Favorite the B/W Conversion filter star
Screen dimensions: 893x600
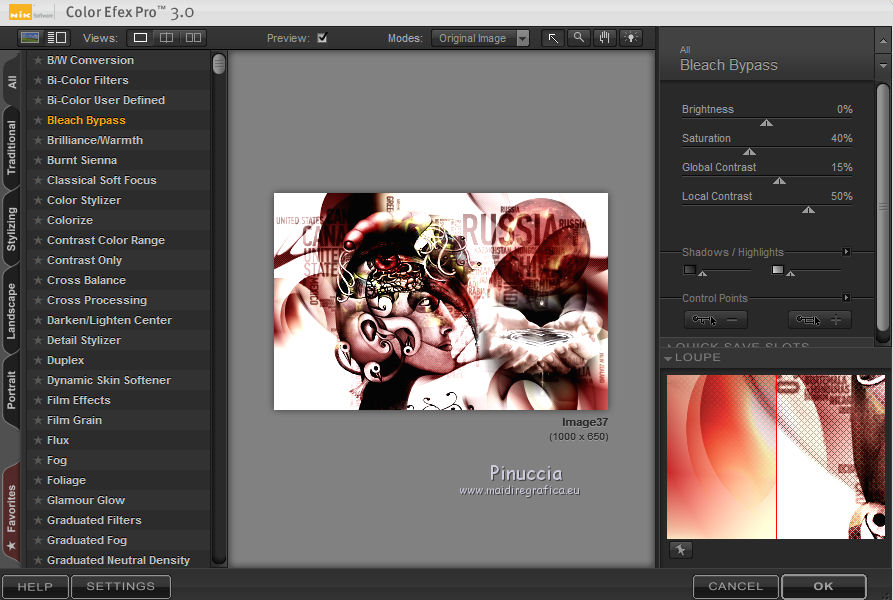coord(38,60)
